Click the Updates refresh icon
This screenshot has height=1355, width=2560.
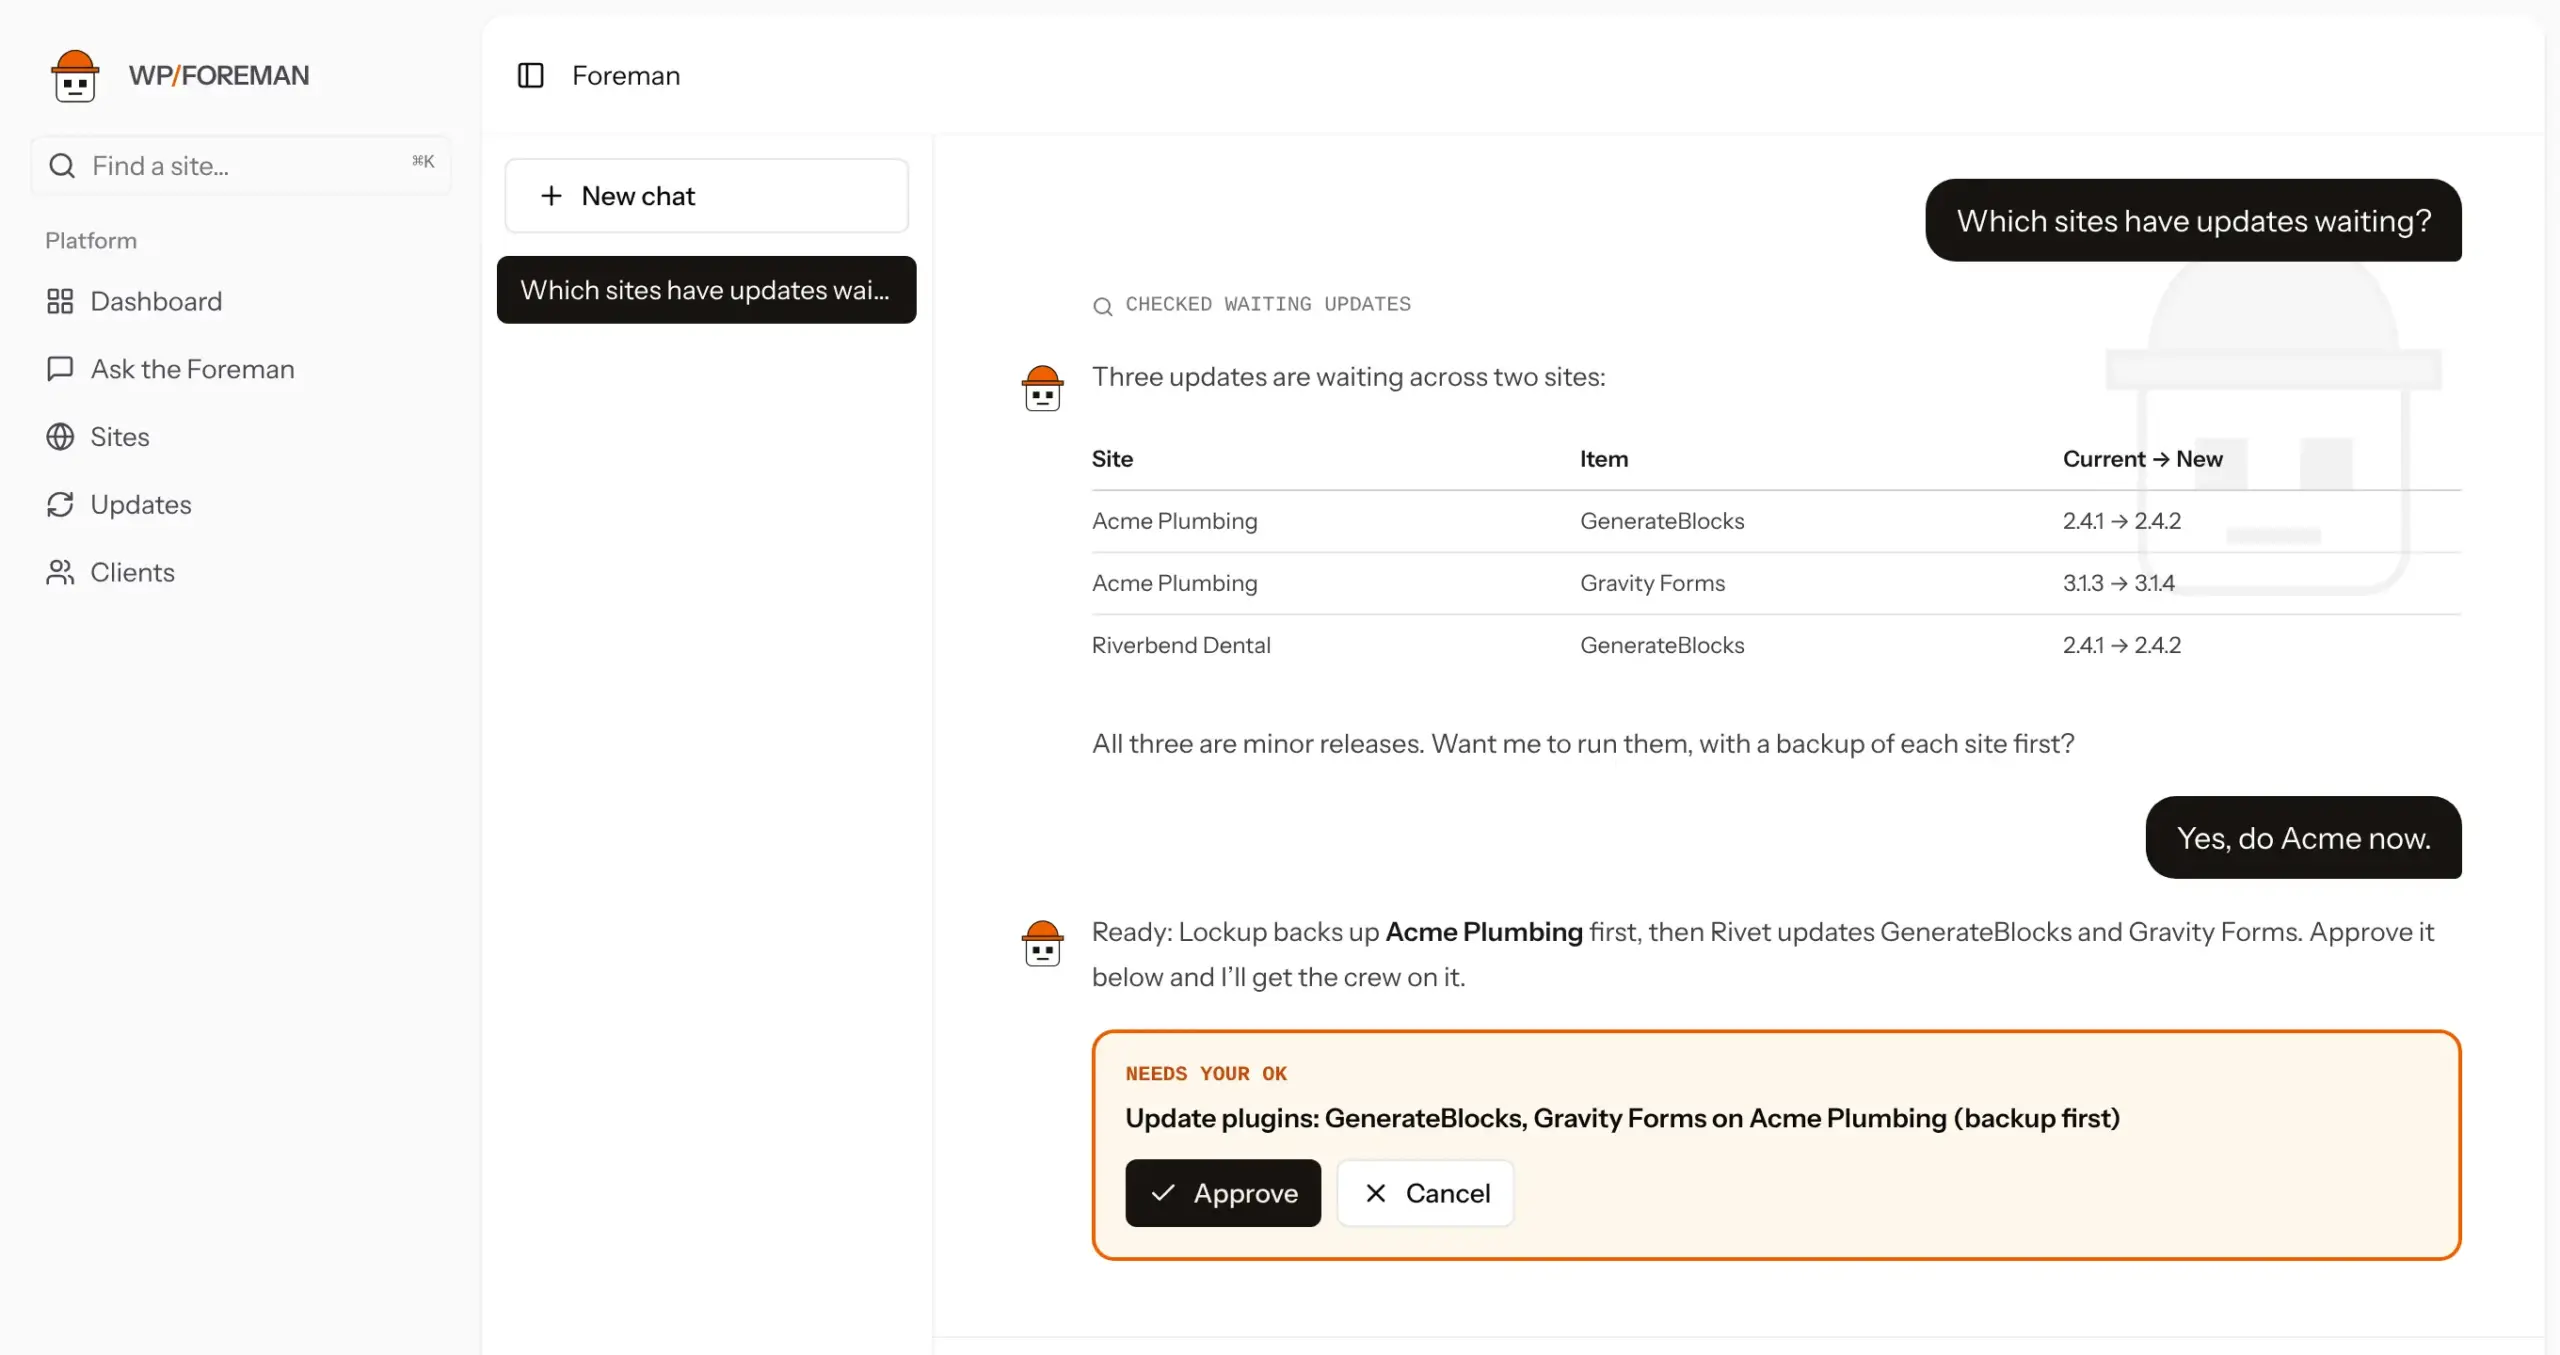click(60, 505)
